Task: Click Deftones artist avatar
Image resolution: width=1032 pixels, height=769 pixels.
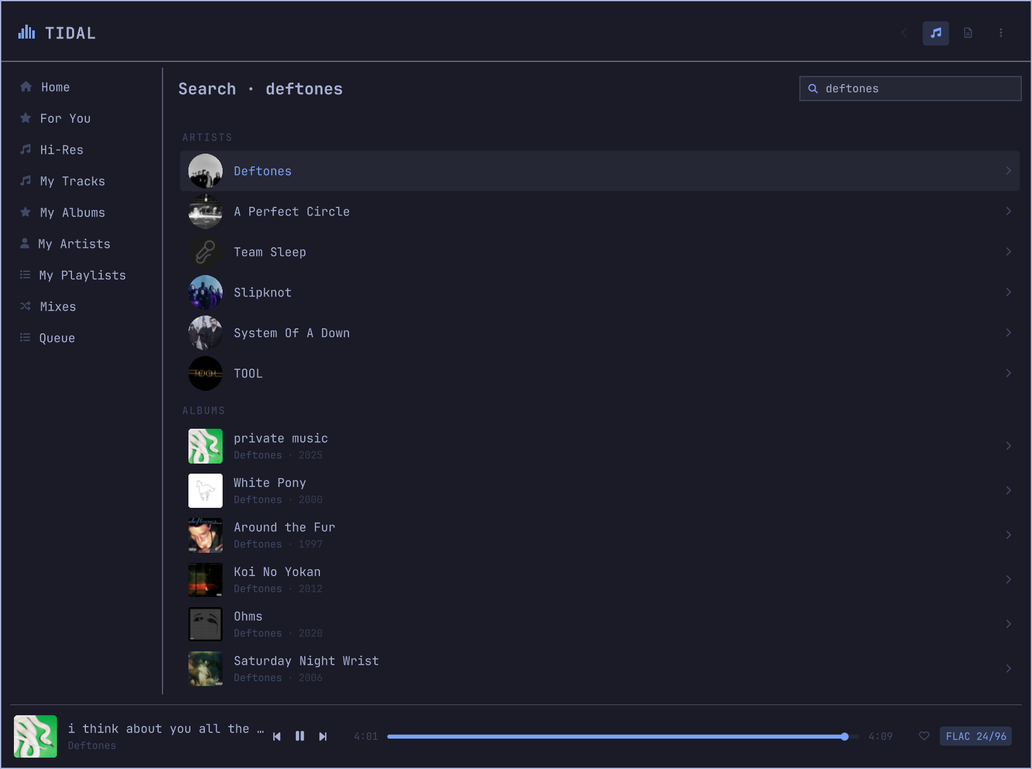Action: [x=205, y=171]
